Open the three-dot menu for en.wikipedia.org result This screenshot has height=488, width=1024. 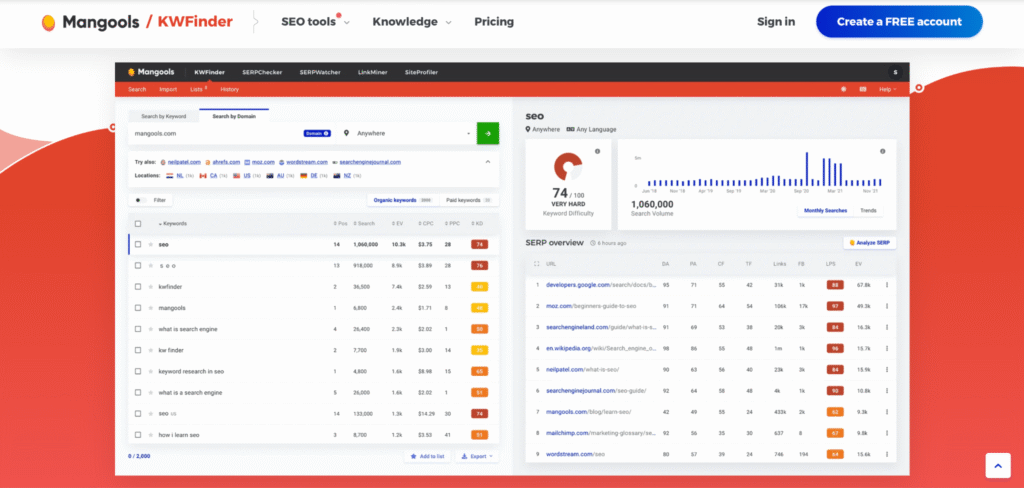(x=887, y=348)
